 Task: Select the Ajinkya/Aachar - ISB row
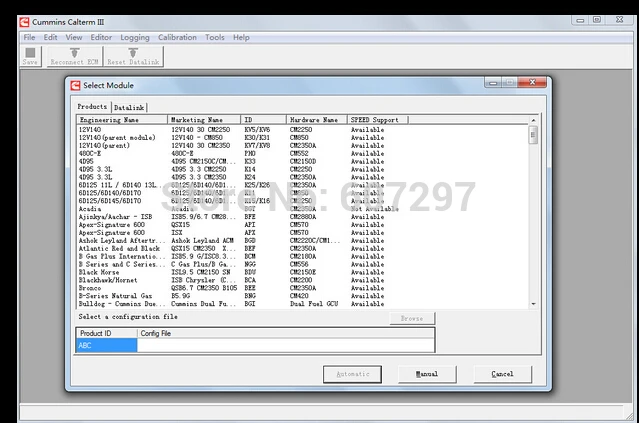point(304,217)
